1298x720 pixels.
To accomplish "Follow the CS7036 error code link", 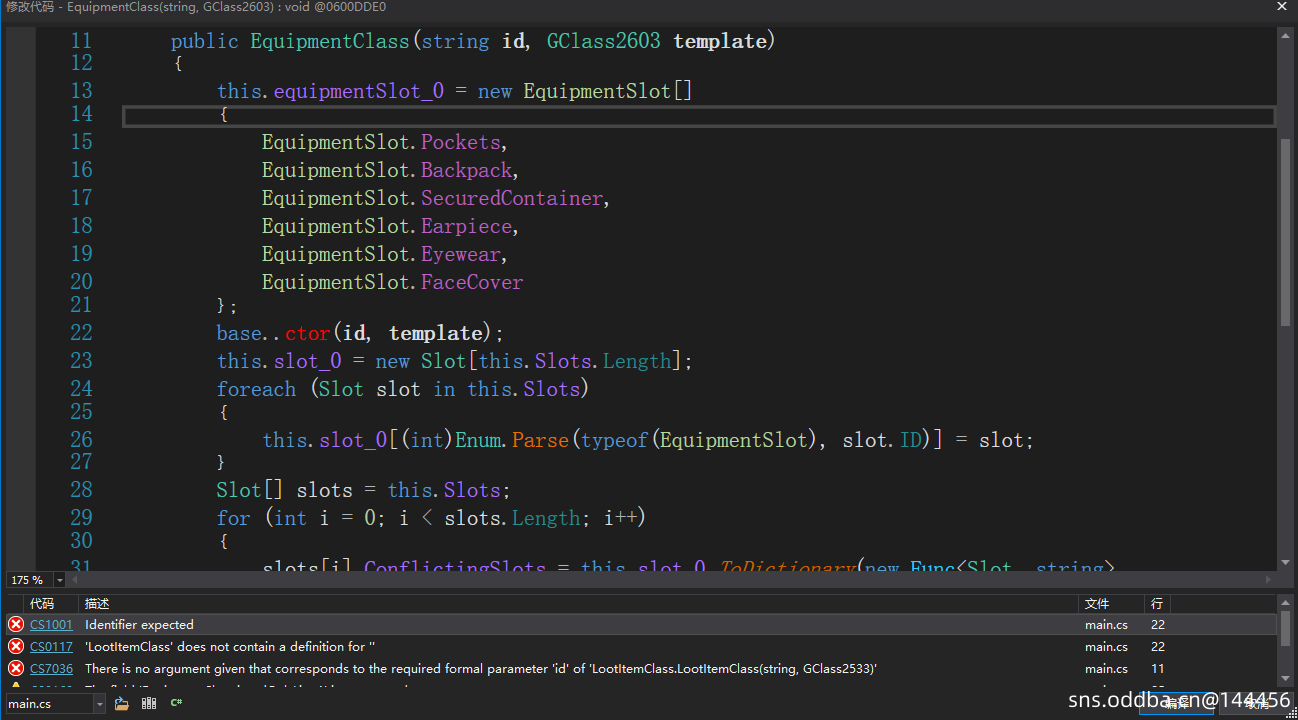I will [51, 669].
